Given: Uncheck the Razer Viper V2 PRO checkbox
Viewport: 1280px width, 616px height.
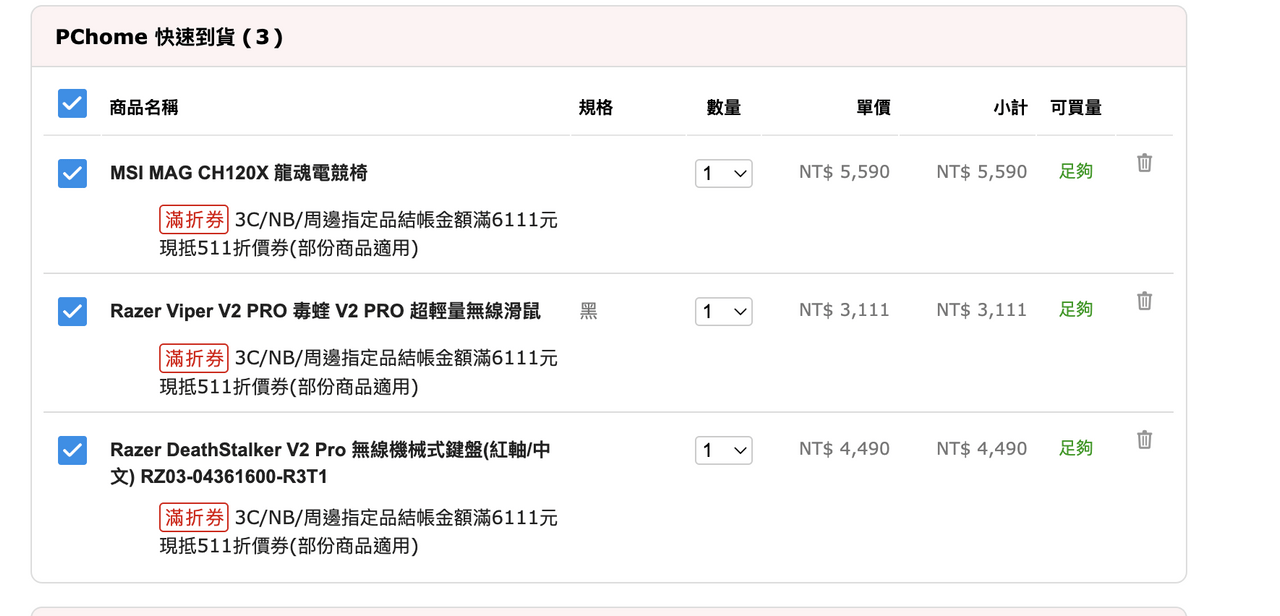Looking at the screenshot, I should (x=72, y=311).
